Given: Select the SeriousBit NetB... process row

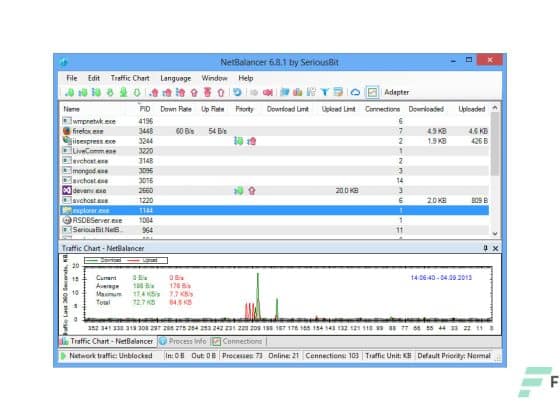Looking at the screenshot, I should (275, 230).
